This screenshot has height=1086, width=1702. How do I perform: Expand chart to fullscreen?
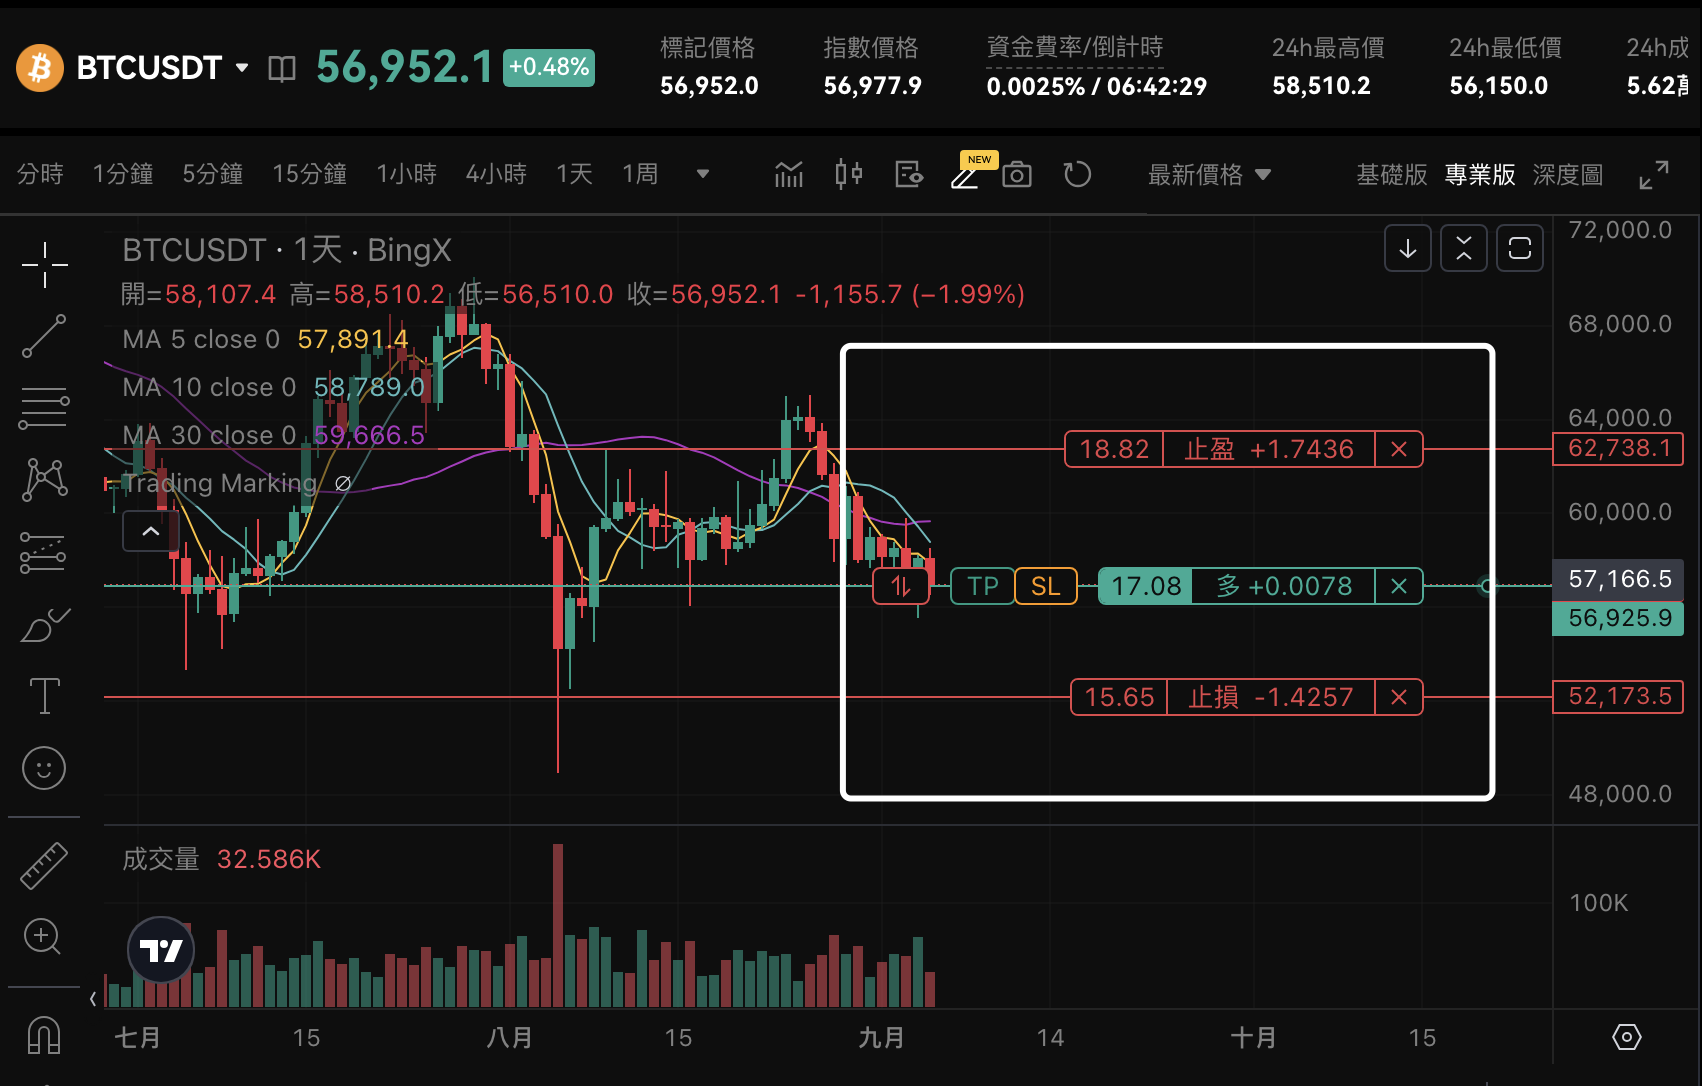coord(1654,175)
